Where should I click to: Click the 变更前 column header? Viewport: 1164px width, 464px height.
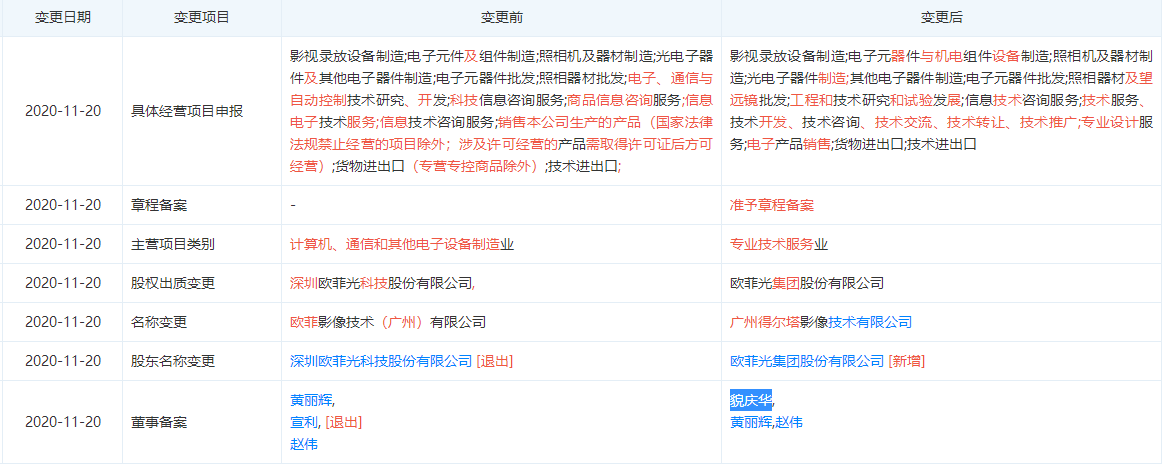tap(501, 18)
